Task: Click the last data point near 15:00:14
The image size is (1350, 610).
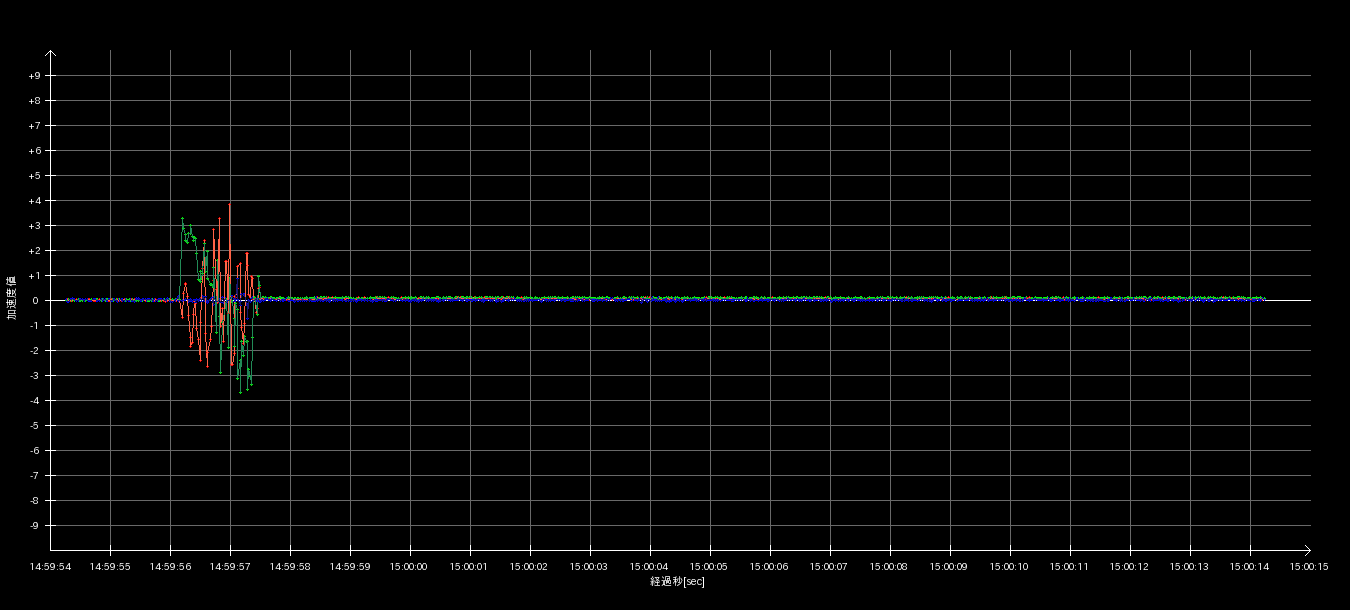Action: (1264, 299)
